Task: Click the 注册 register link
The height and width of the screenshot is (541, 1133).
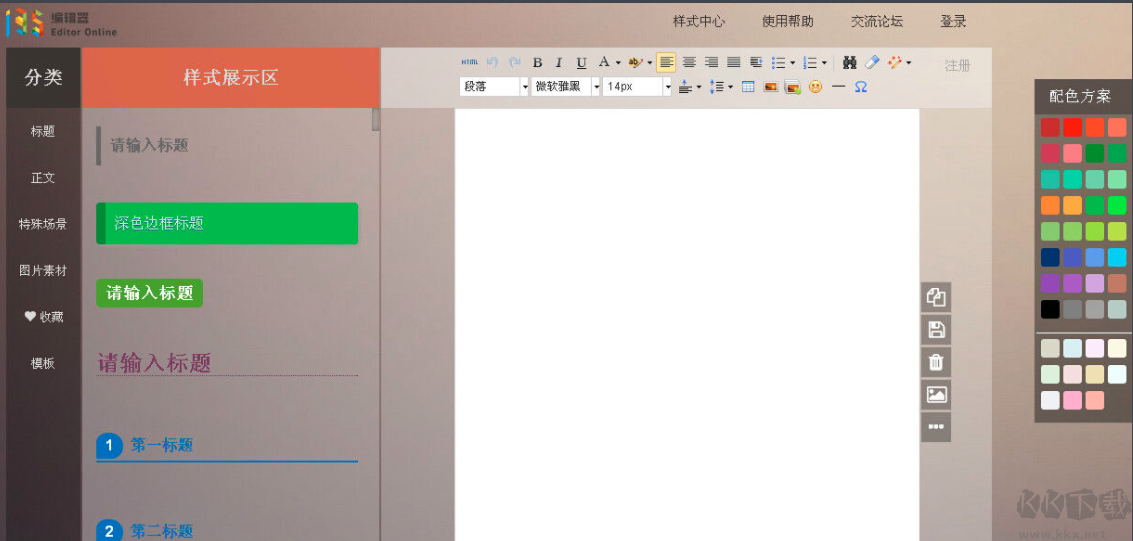Action: pos(957,66)
